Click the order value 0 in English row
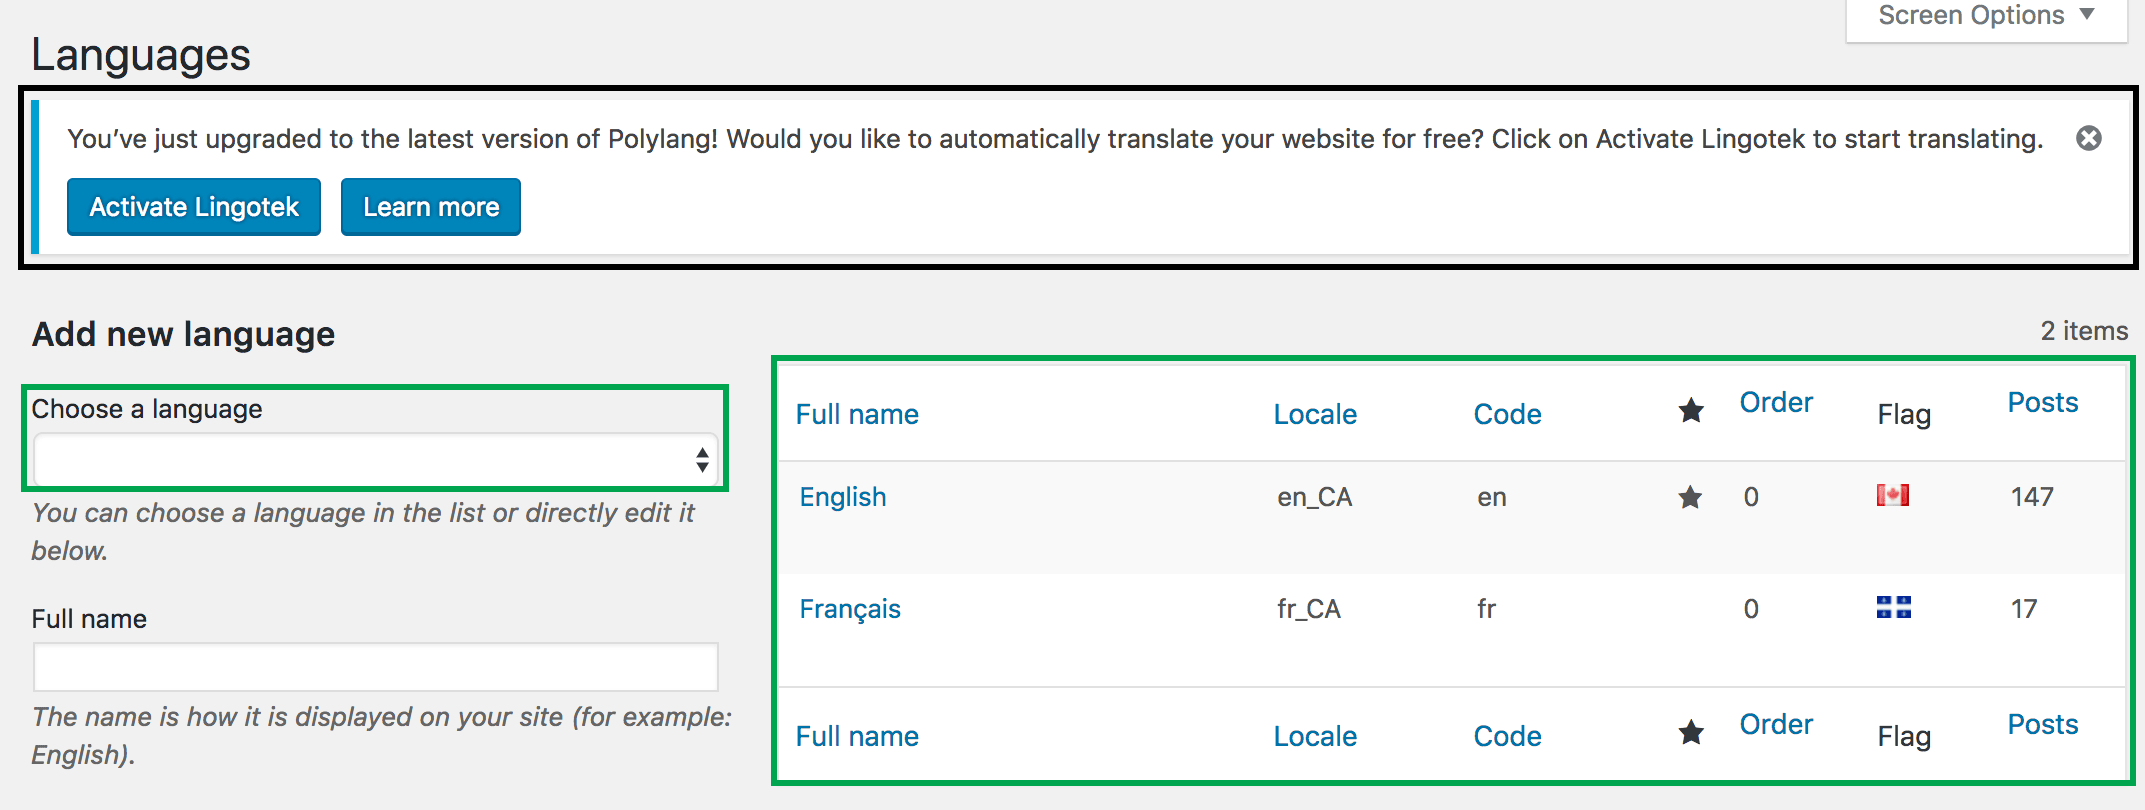 click(1751, 497)
